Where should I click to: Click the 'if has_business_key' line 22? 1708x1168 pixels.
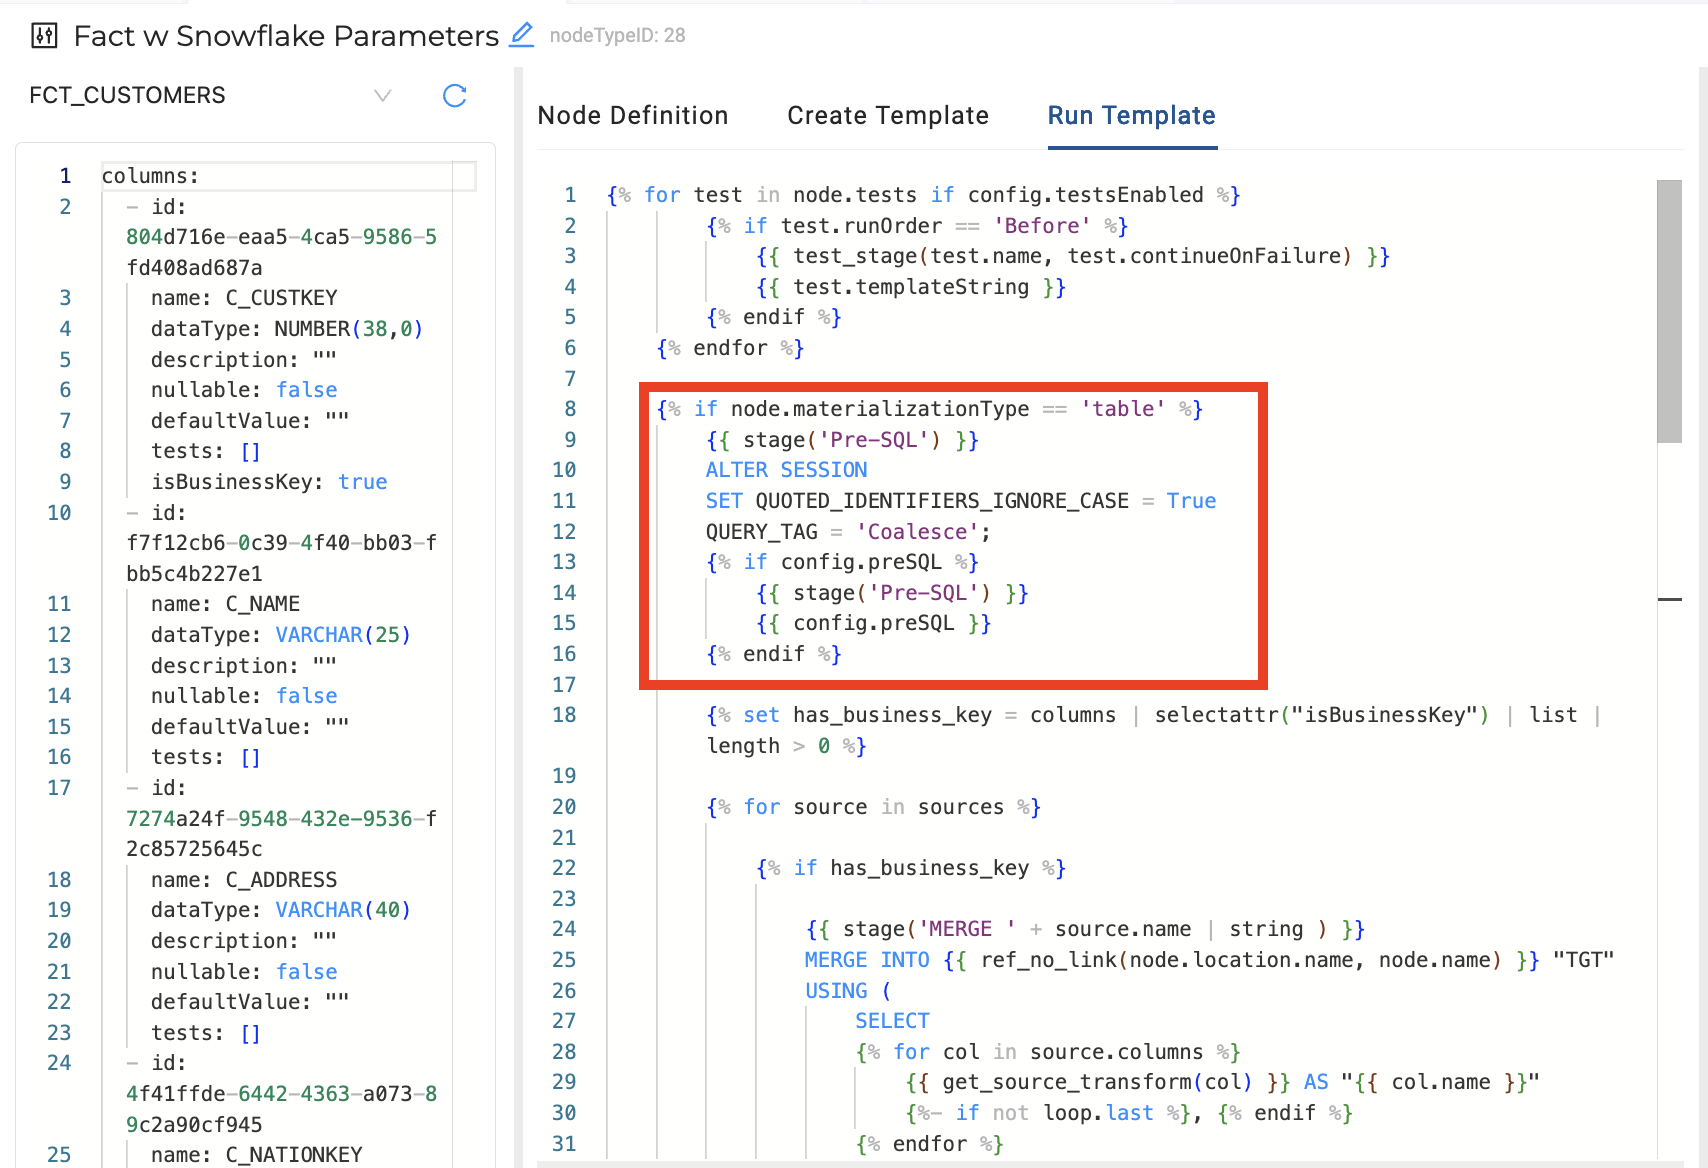tap(911, 868)
